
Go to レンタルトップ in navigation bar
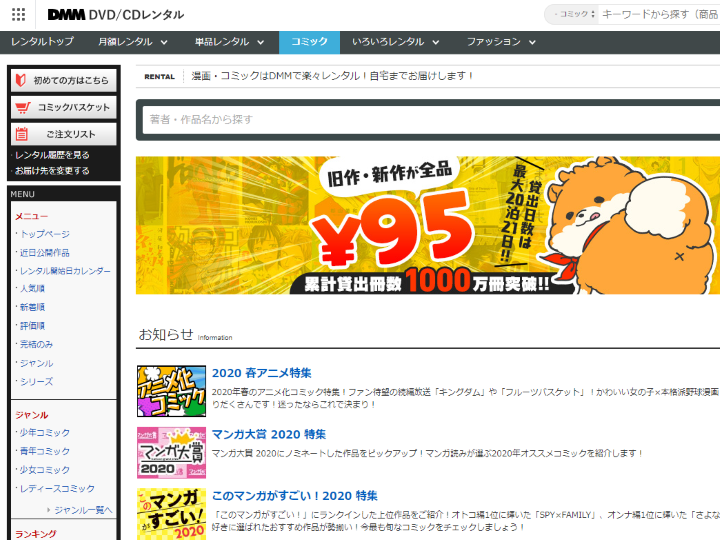click(42, 42)
